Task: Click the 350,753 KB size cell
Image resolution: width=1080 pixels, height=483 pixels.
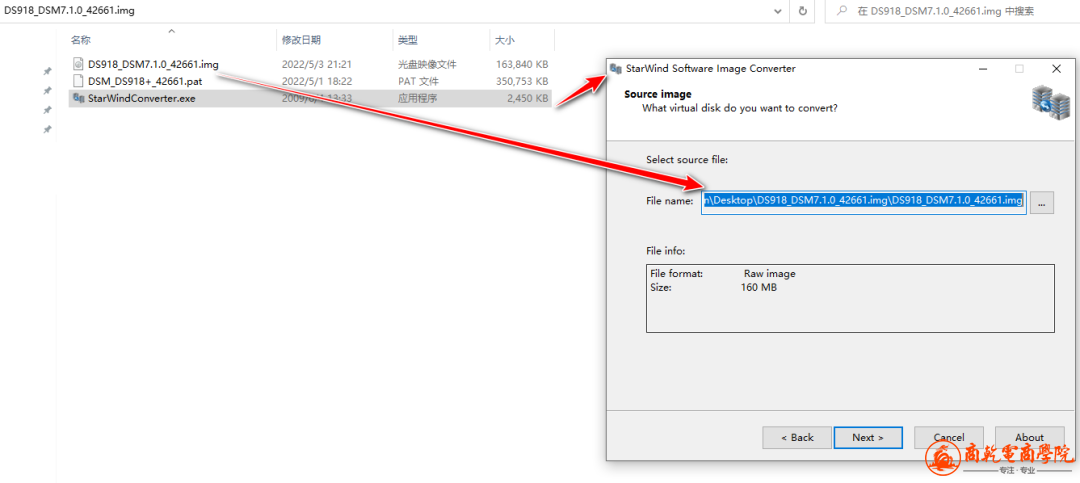Action: point(522,81)
